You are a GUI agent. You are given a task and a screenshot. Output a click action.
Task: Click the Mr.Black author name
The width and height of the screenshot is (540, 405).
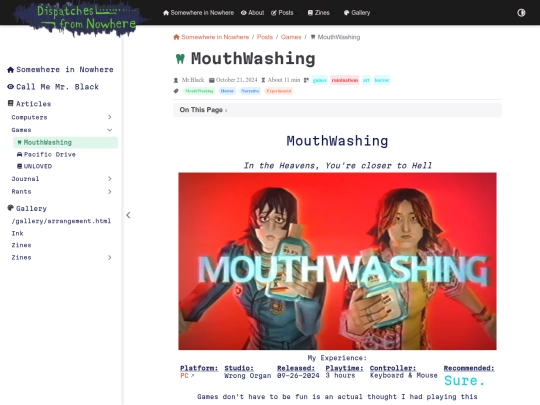click(193, 80)
